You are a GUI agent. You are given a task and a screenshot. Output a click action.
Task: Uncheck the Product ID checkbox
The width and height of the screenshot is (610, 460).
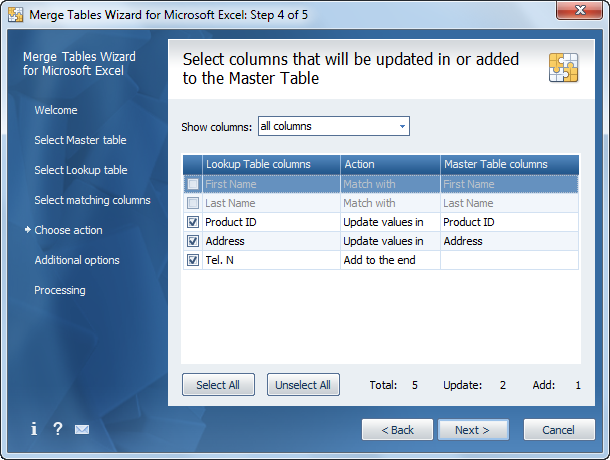pos(193,222)
